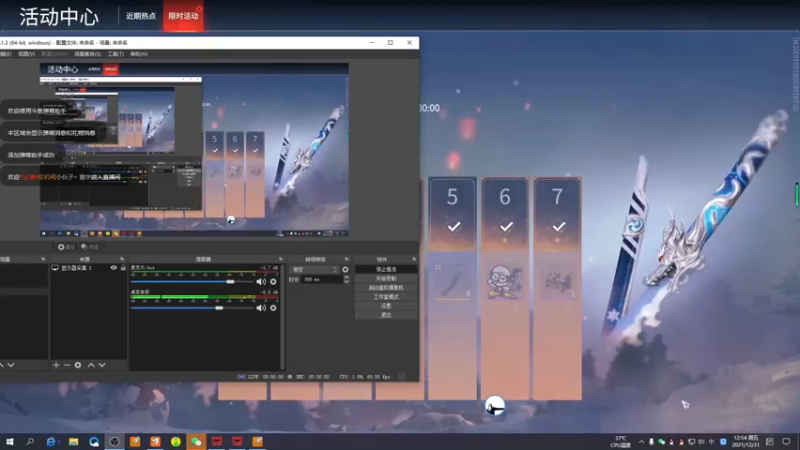Select day 7 reward item thumbnail
The height and width of the screenshot is (450, 800).
coord(557,282)
